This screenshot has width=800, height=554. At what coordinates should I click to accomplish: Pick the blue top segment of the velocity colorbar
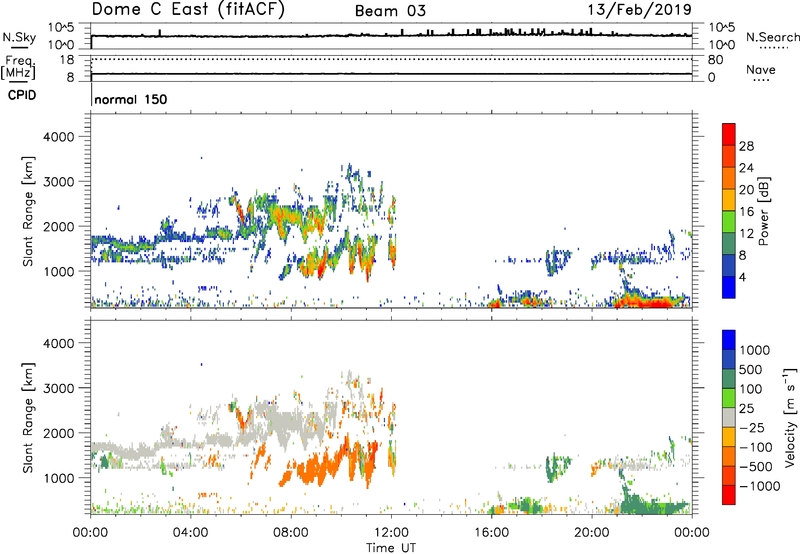coord(729,340)
